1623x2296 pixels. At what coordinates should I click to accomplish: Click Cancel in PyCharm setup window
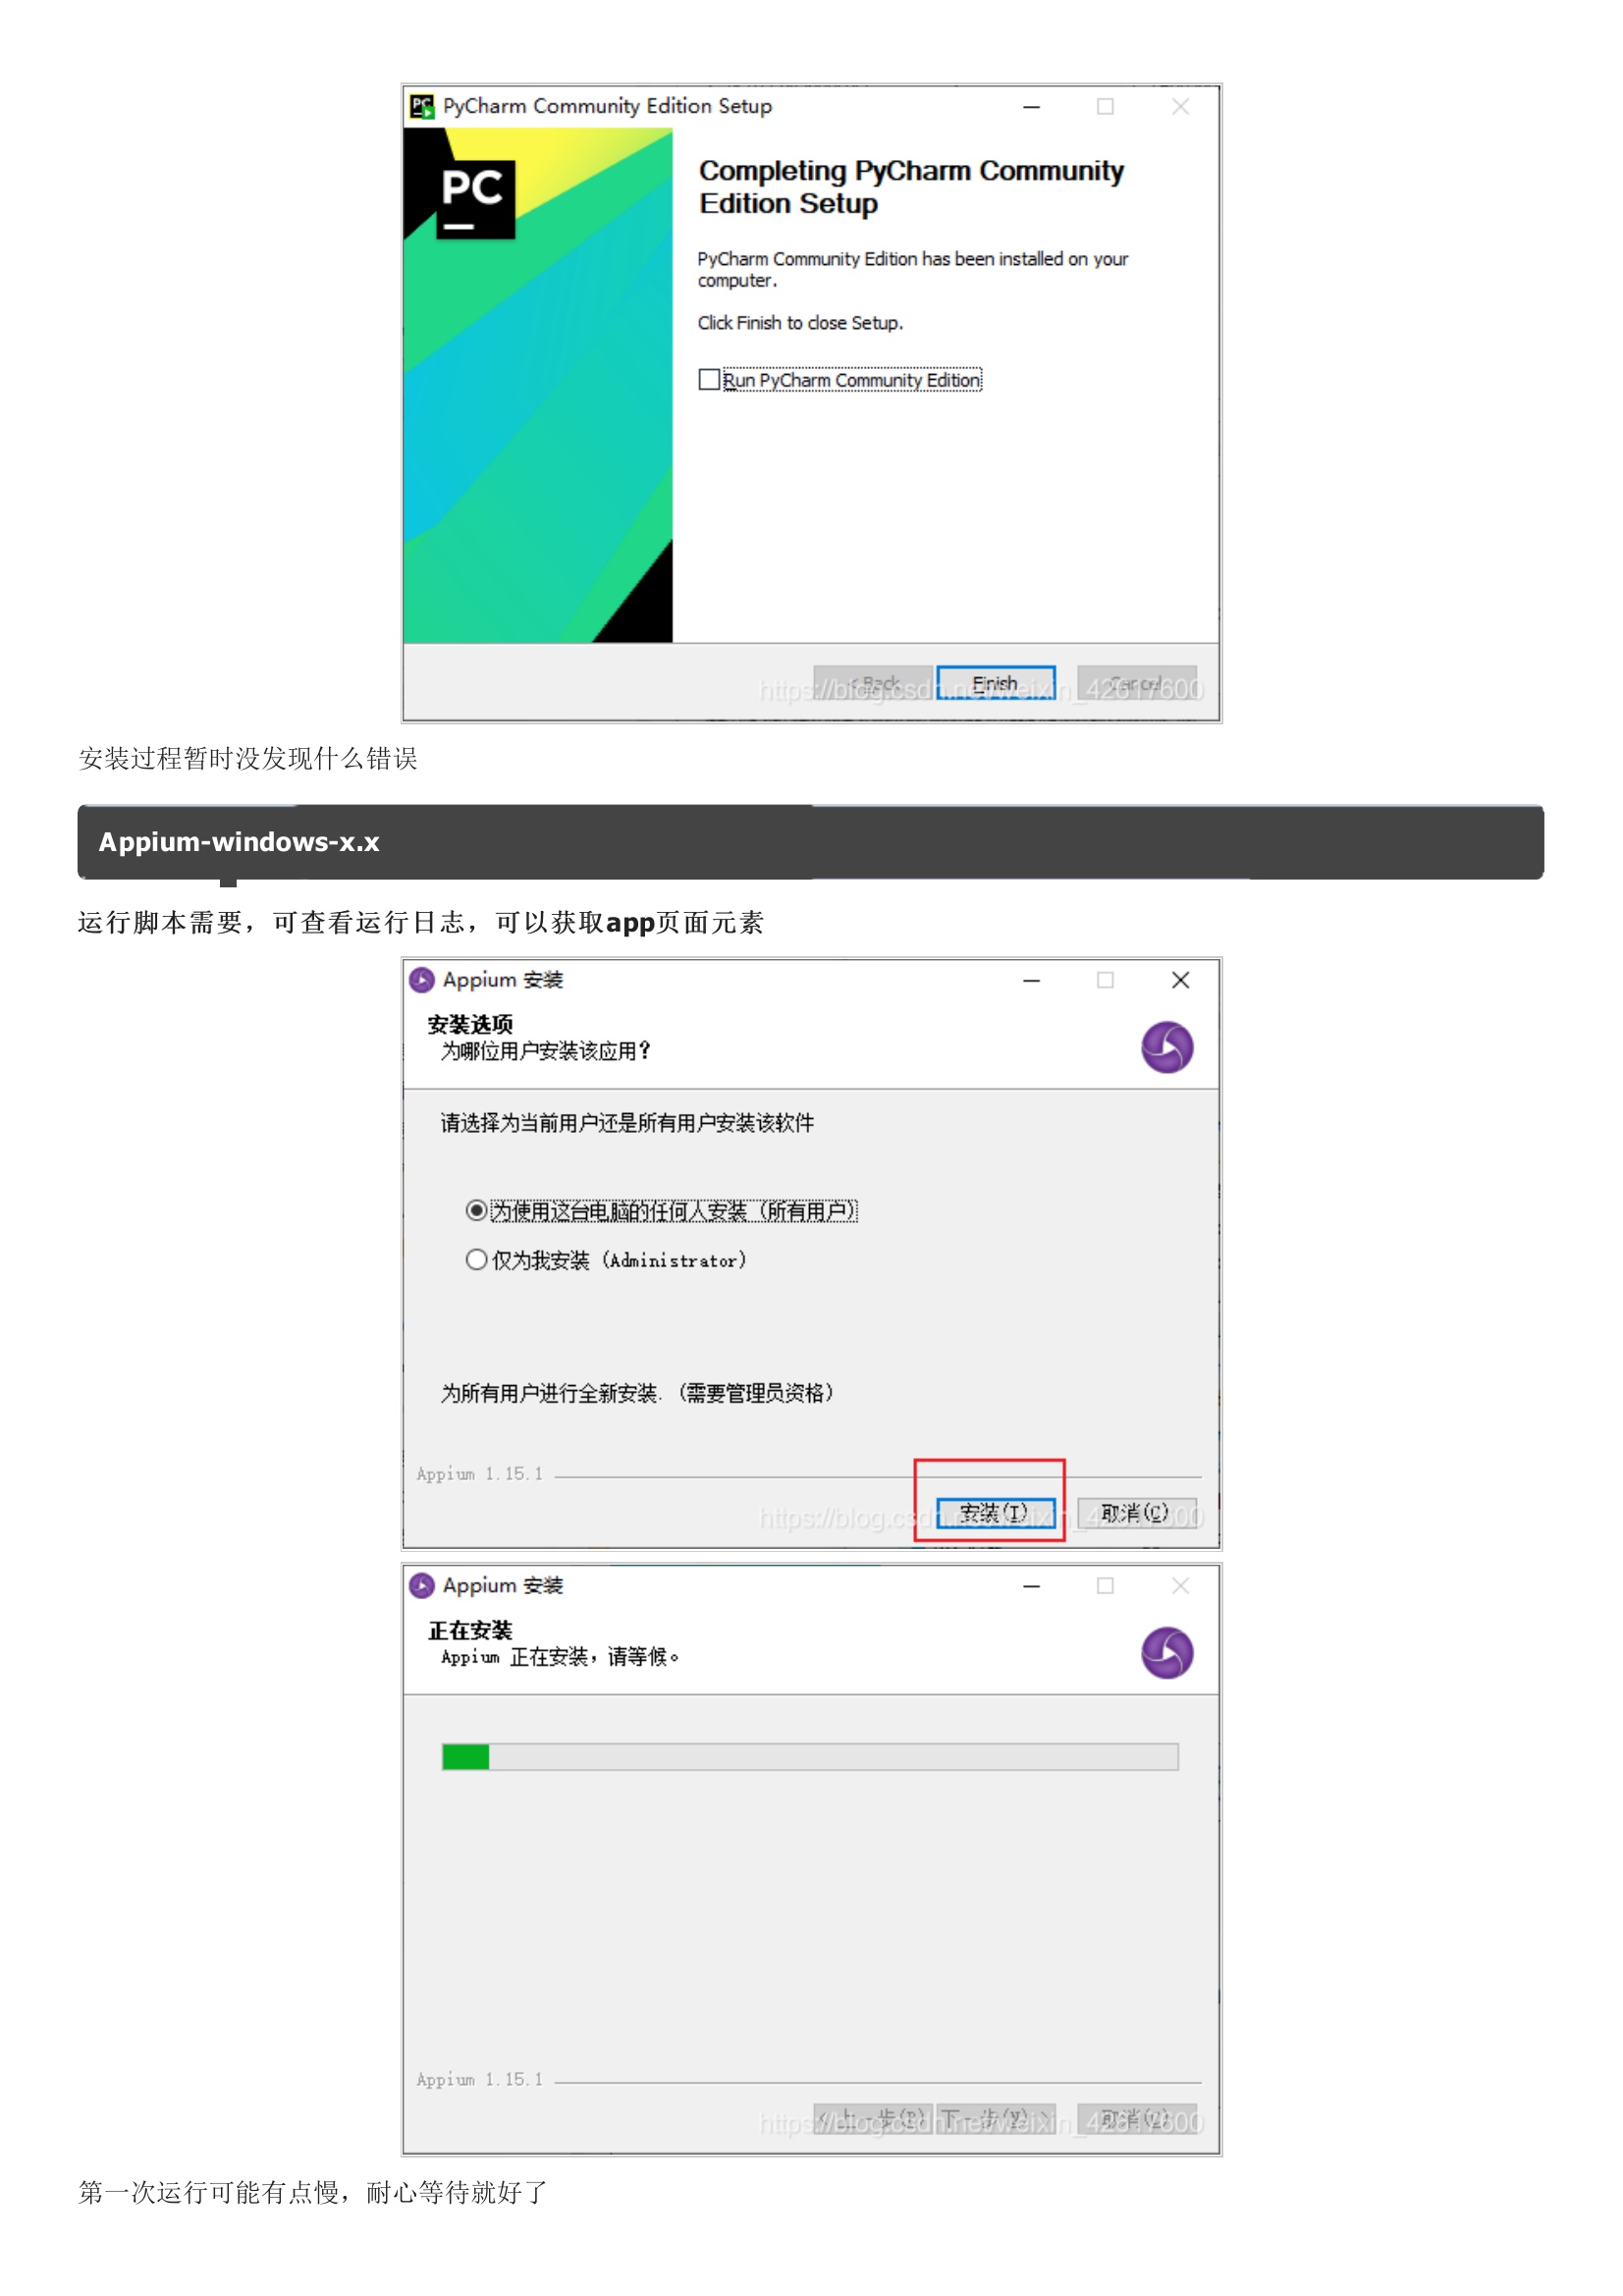[1136, 683]
